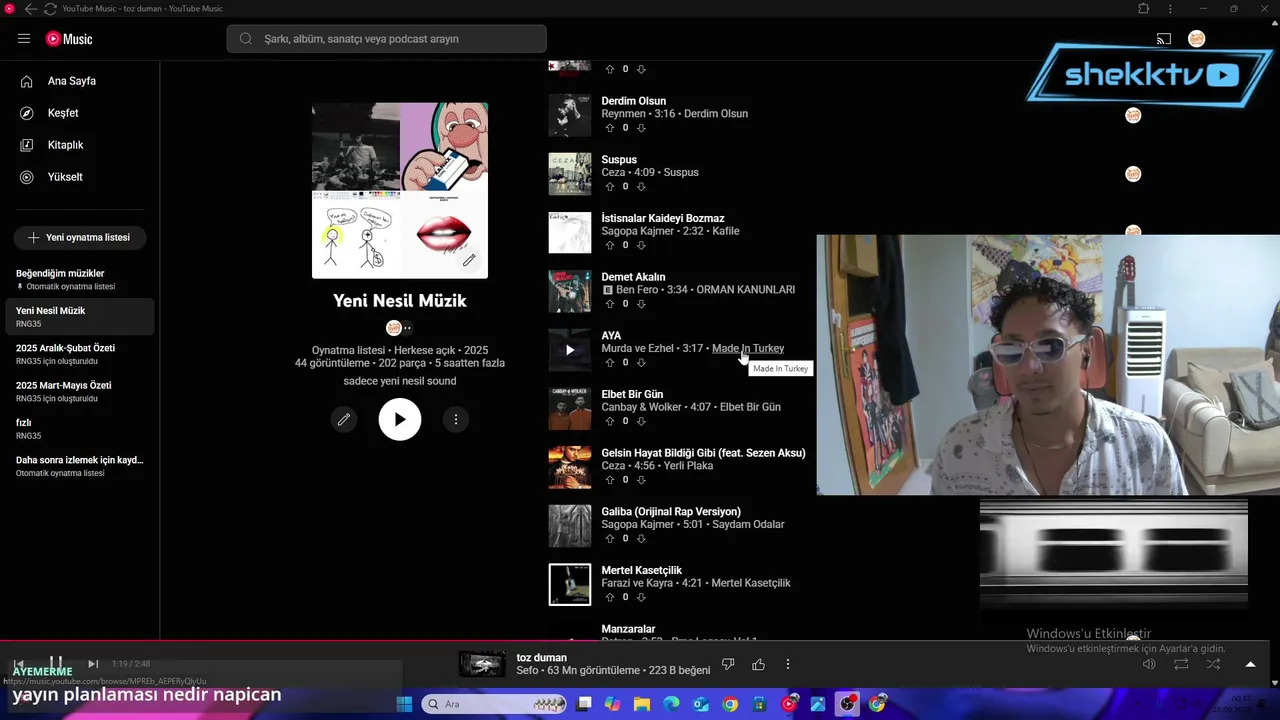Expand the collaborators dots under playlist title
Screen dimensions: 1280x720
[407, 328]
